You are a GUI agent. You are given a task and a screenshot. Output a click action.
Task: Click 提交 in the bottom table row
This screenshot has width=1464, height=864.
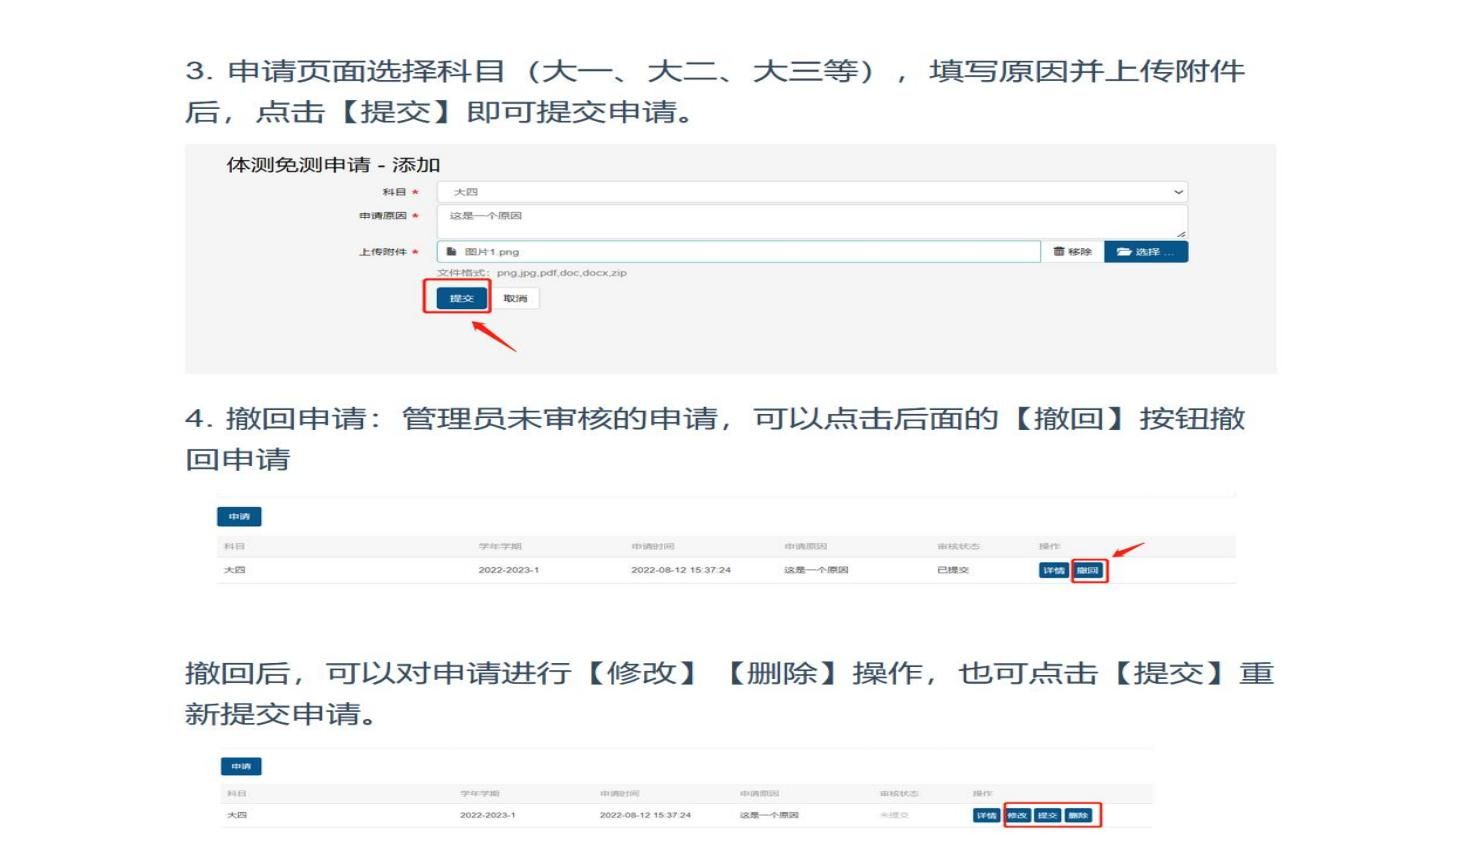click(x=1048, y=816)
